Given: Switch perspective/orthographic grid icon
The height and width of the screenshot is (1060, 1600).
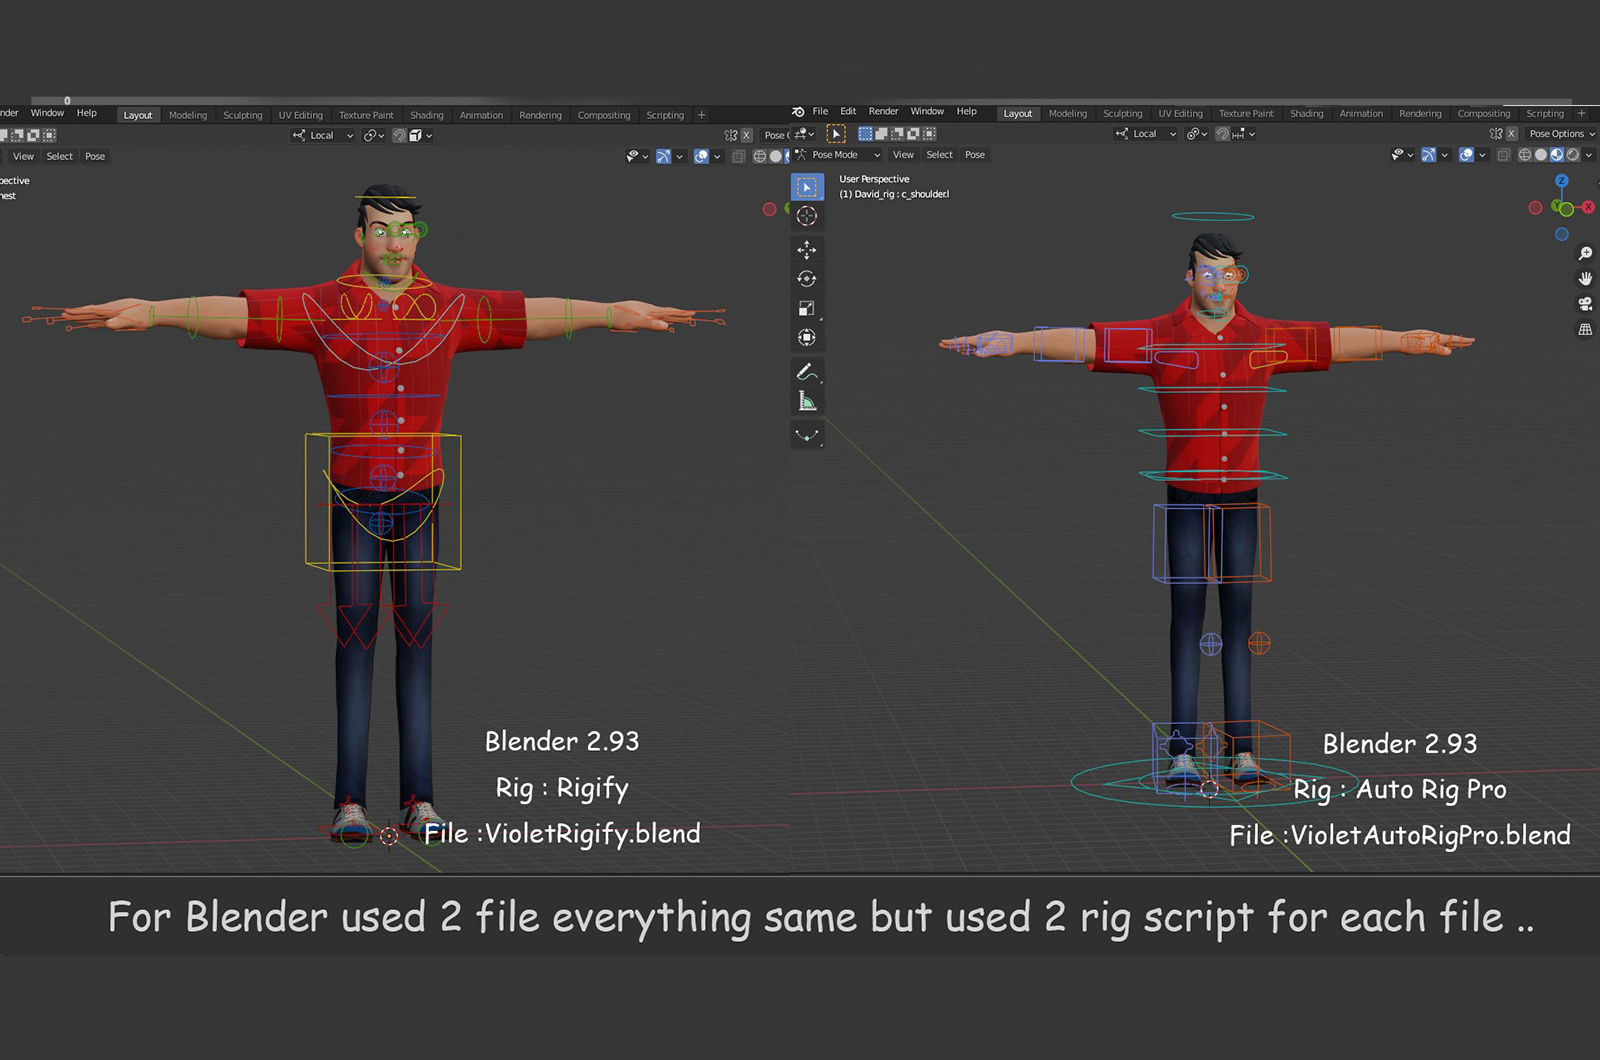Looking at the screenshot, I should tap(1585, 329).
